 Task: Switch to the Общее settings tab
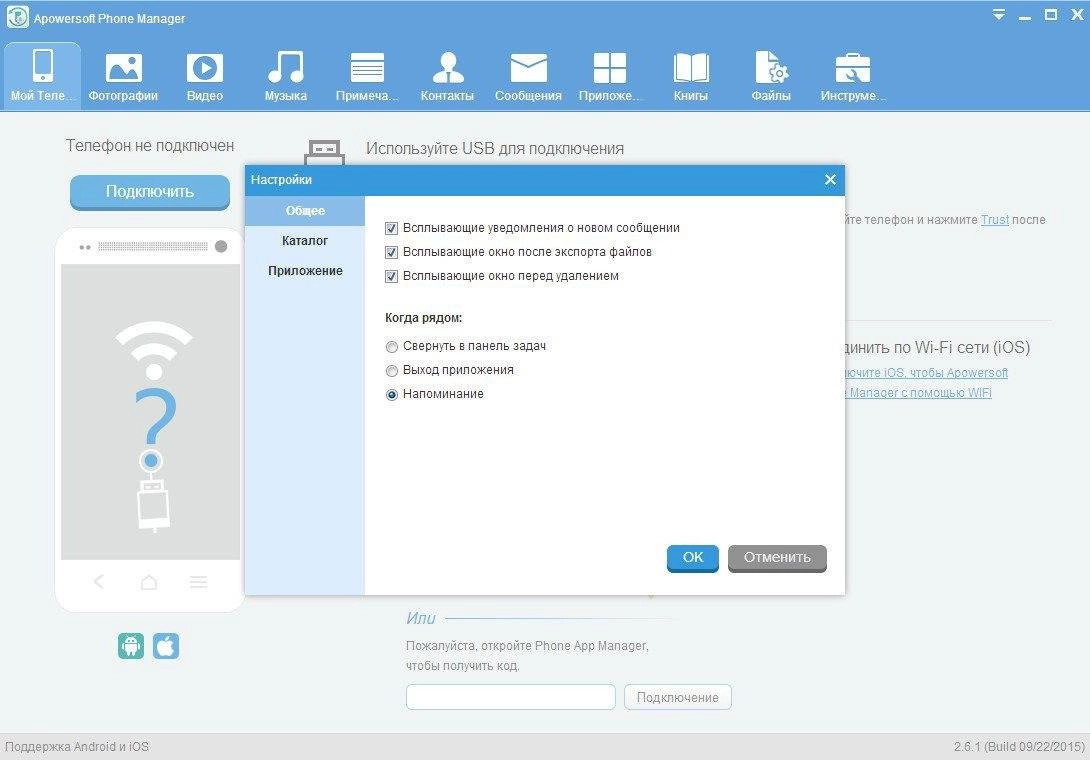(x=304, y=211)
